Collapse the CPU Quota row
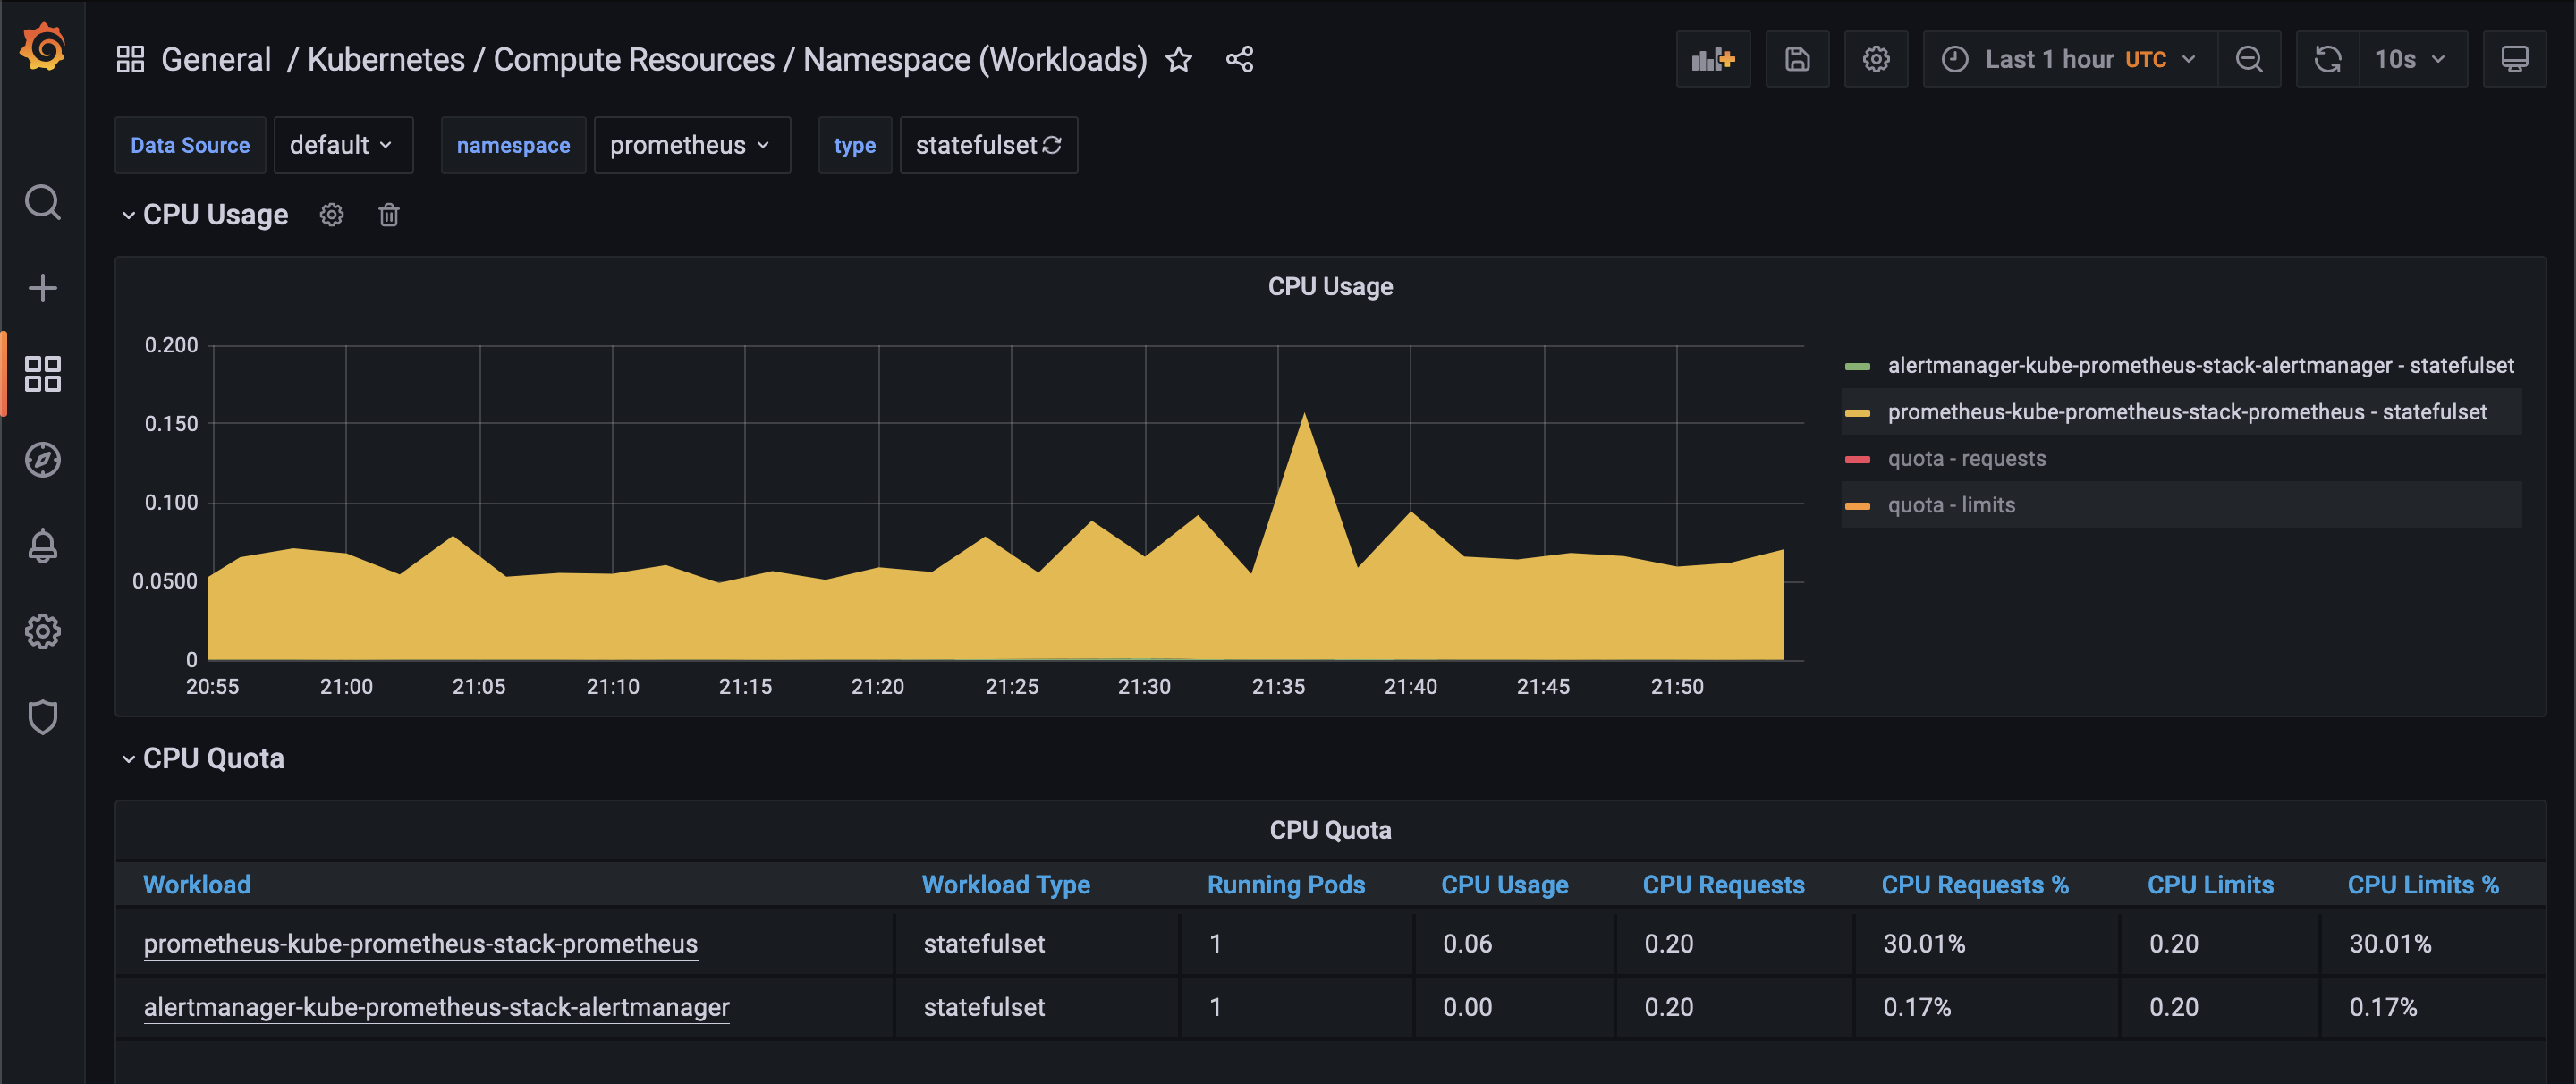Image resolution: width=2576 pixels, height=1084 pixels. [x=212, y=759]
